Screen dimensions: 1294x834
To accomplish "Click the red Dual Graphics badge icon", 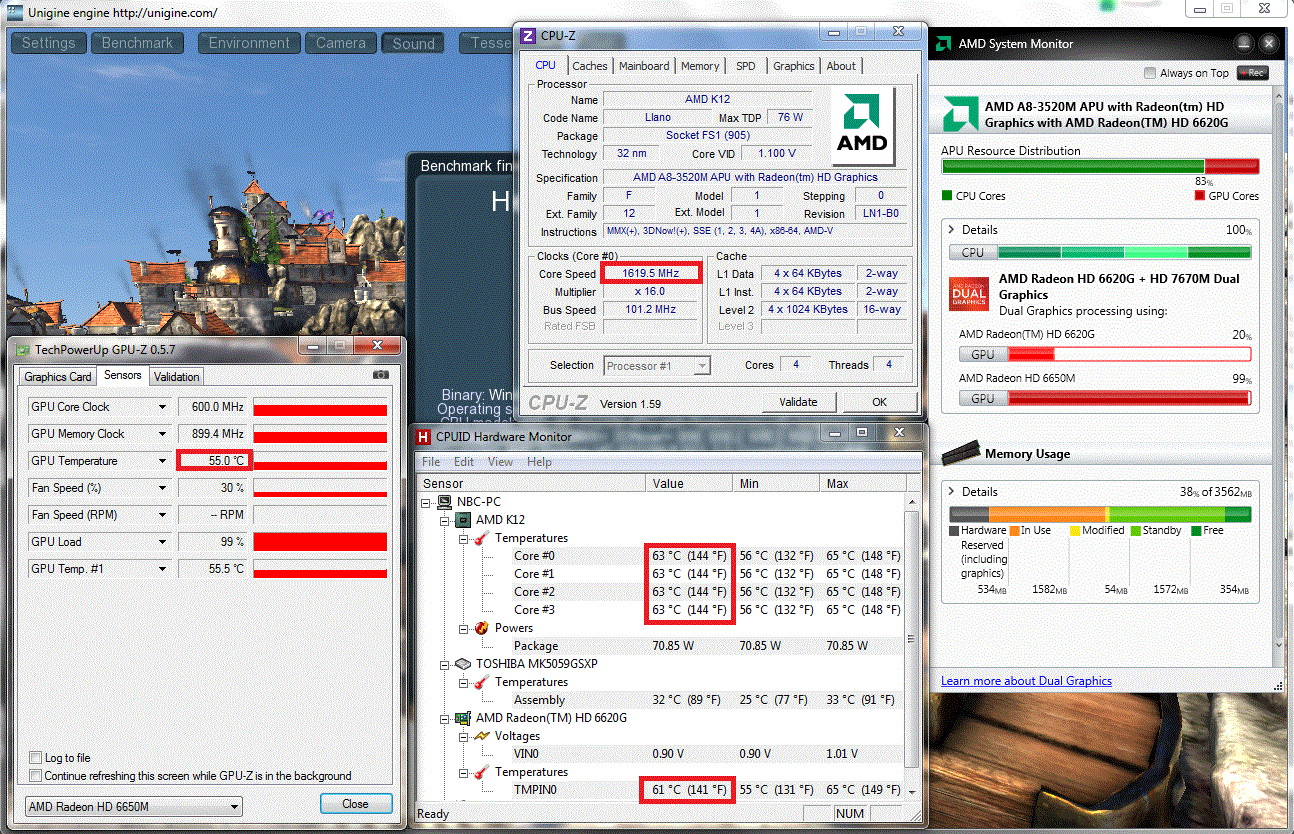I will (x=968, y=295).
